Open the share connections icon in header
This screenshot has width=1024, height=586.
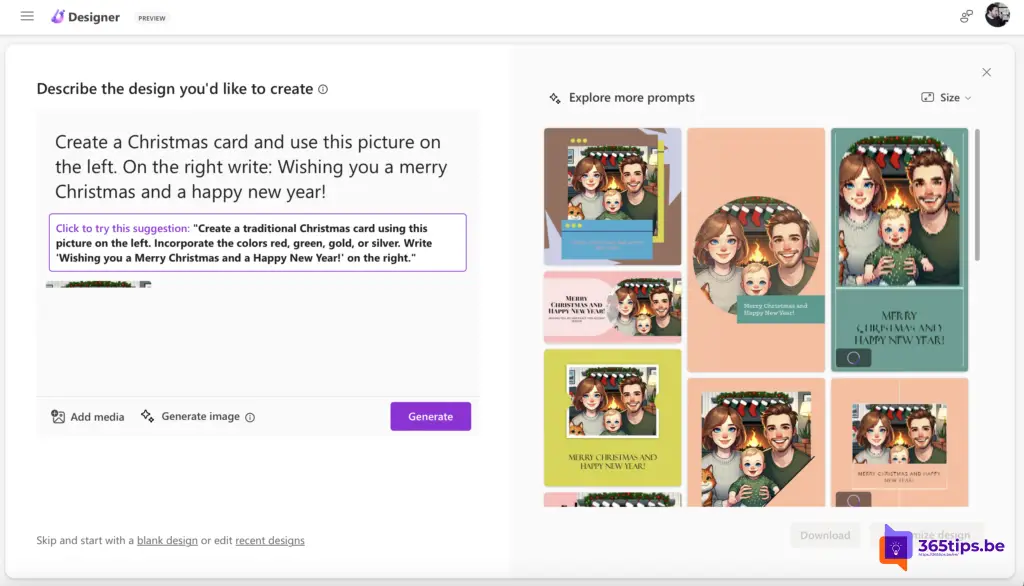[966, 16]
